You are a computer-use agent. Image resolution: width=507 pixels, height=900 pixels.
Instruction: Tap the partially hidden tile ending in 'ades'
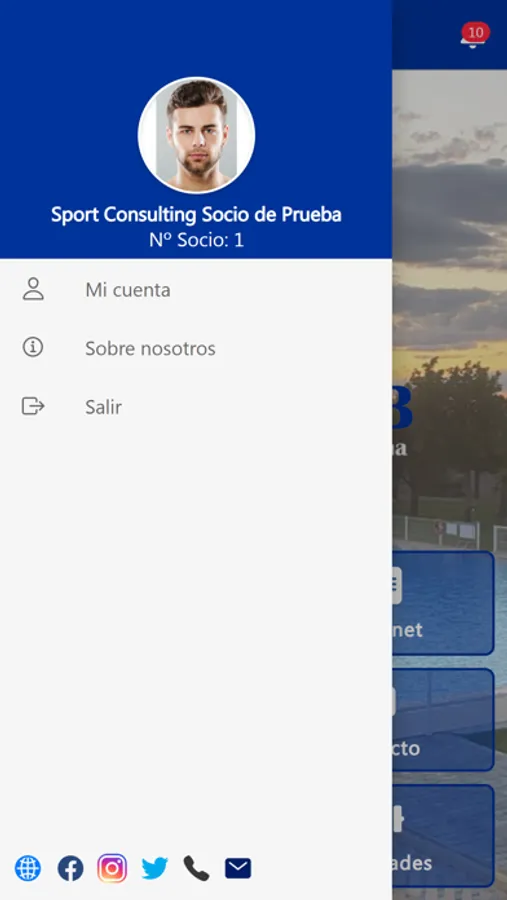(x=443, y=836)
